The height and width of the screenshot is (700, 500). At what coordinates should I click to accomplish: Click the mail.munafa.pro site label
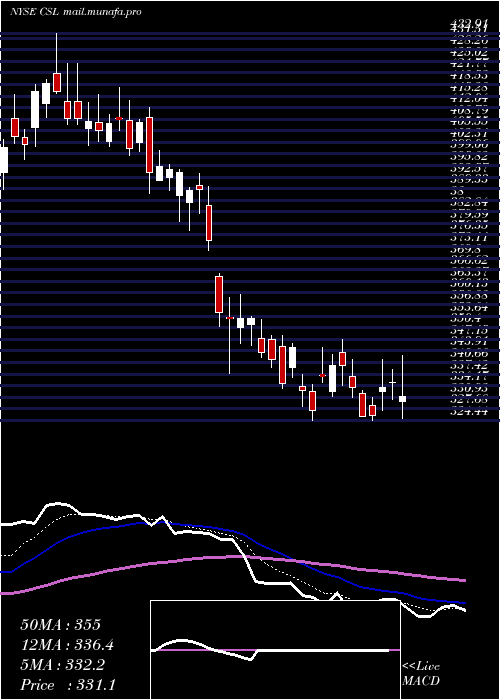[102, 12]
